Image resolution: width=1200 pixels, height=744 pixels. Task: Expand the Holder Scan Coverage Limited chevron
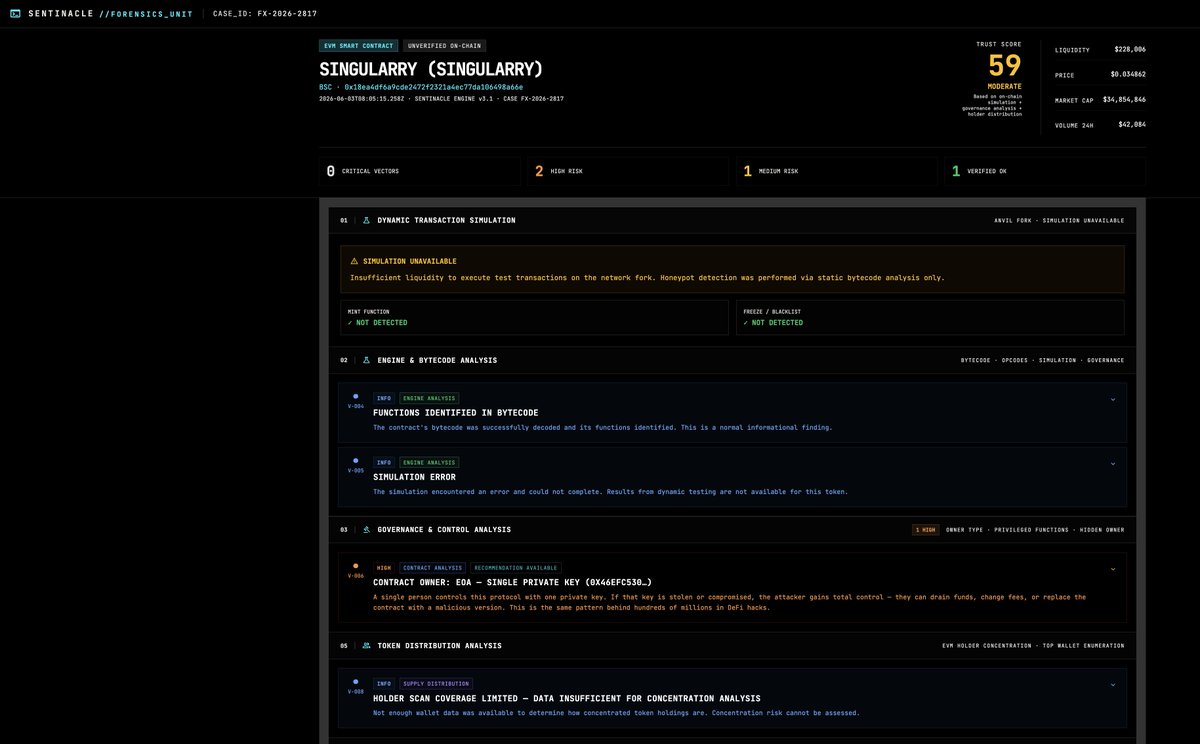(1113, 685)
